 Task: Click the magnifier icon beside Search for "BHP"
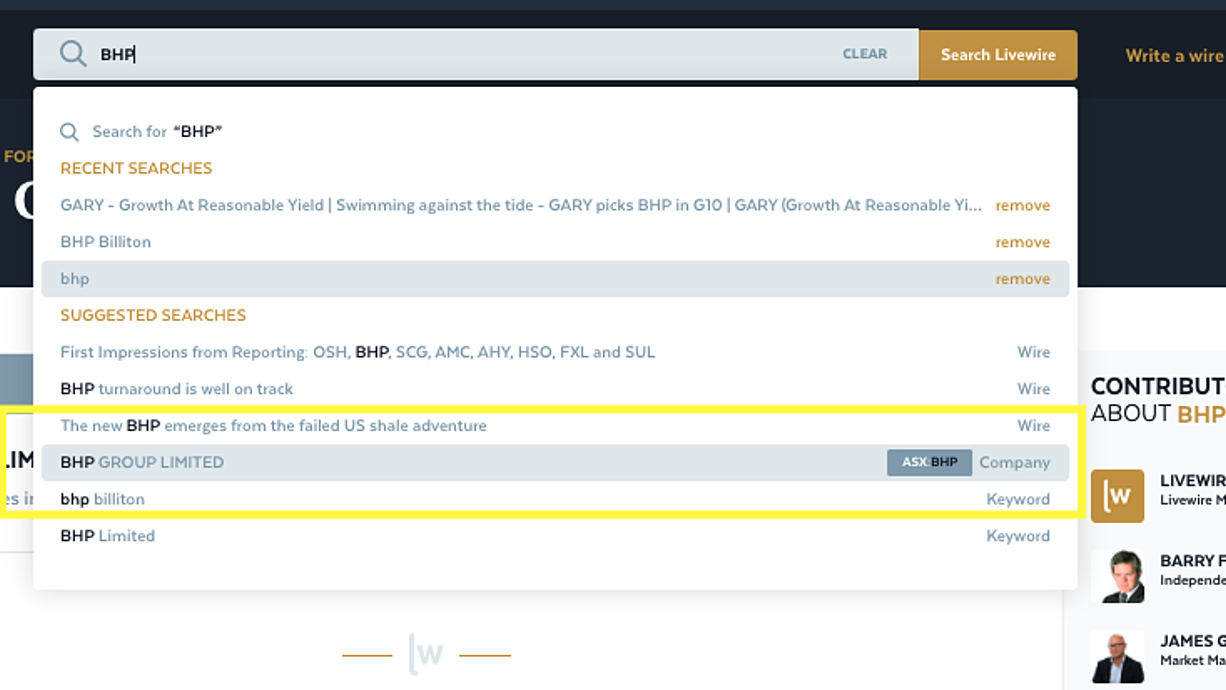point(69,132)
